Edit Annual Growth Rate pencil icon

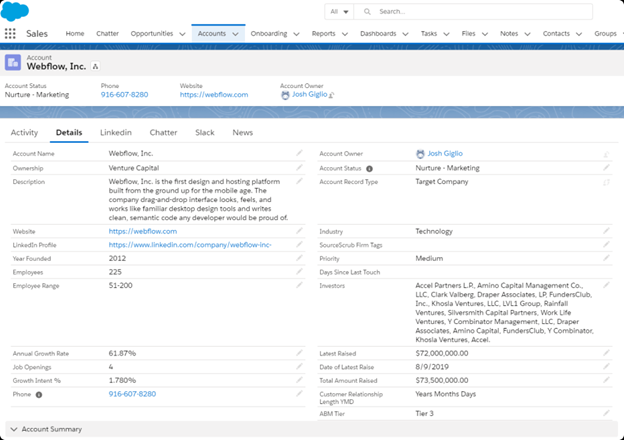(x=299, y=353)
